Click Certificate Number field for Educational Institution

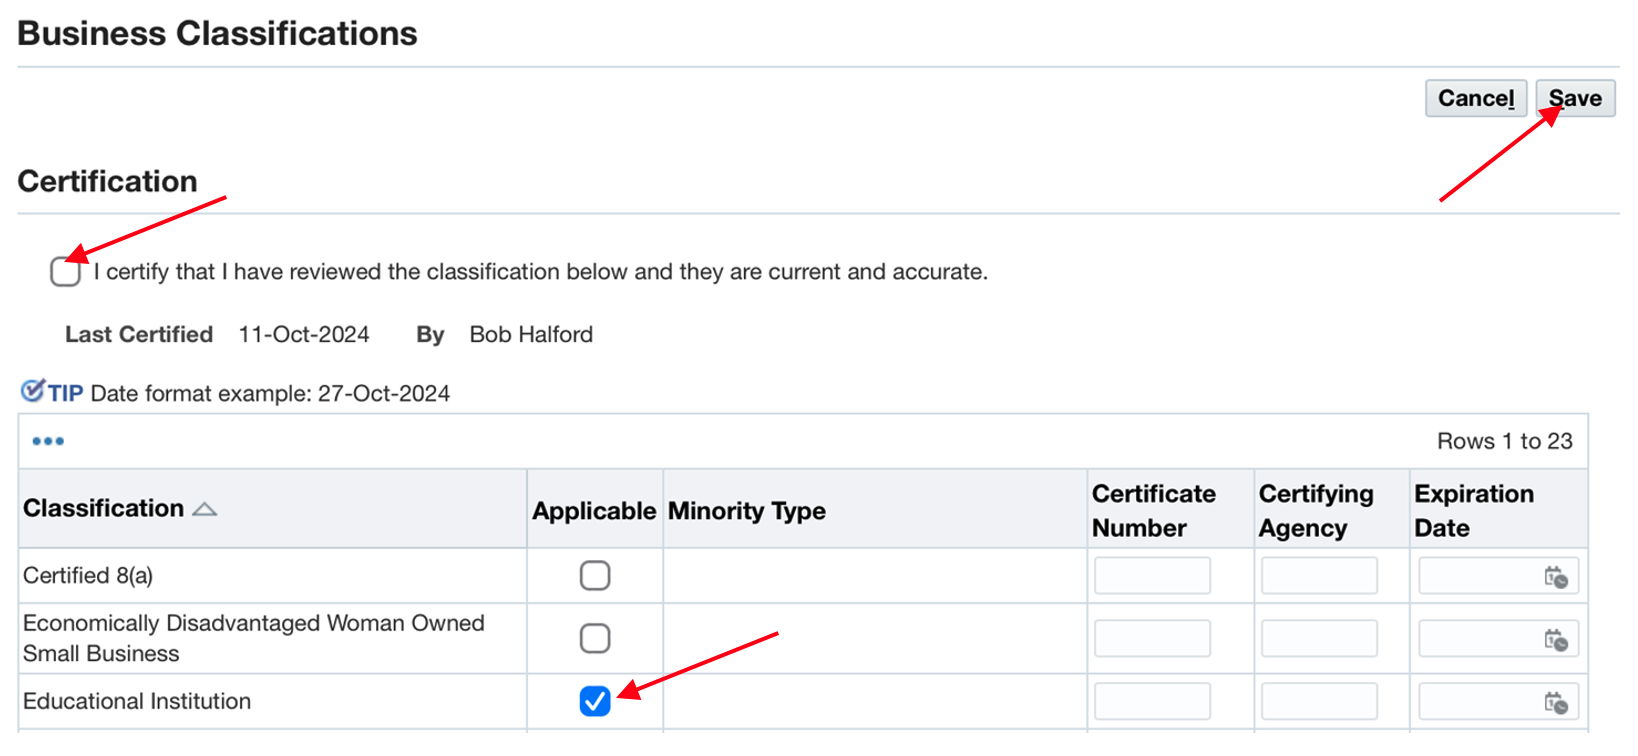point(1152,702)
